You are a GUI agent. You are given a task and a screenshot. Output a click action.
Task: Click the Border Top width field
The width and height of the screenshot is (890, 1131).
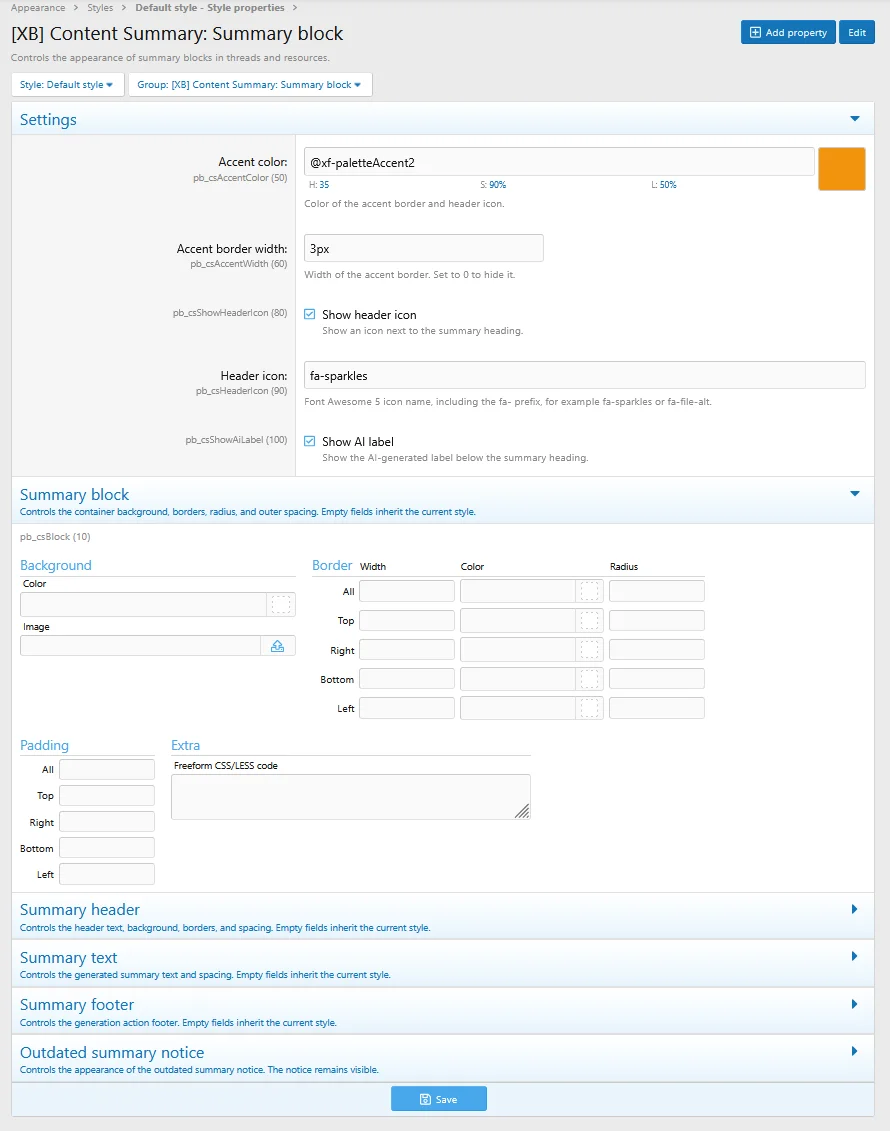(x=407, y=620)
